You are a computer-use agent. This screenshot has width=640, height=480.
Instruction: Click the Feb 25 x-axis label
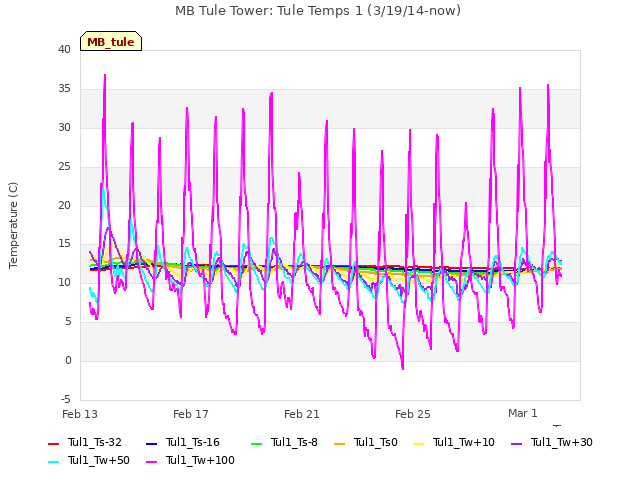coord(413,414)
